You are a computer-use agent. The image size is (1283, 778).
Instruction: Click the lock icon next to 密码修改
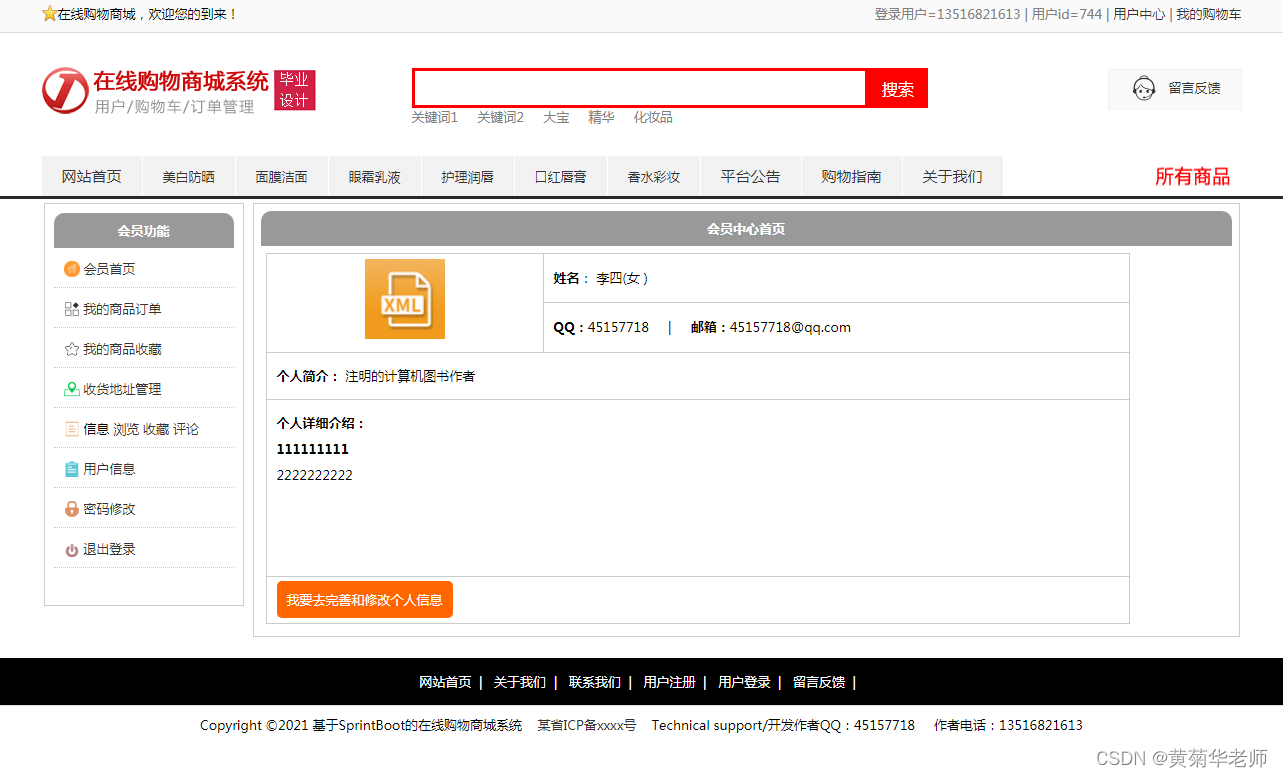71,509
